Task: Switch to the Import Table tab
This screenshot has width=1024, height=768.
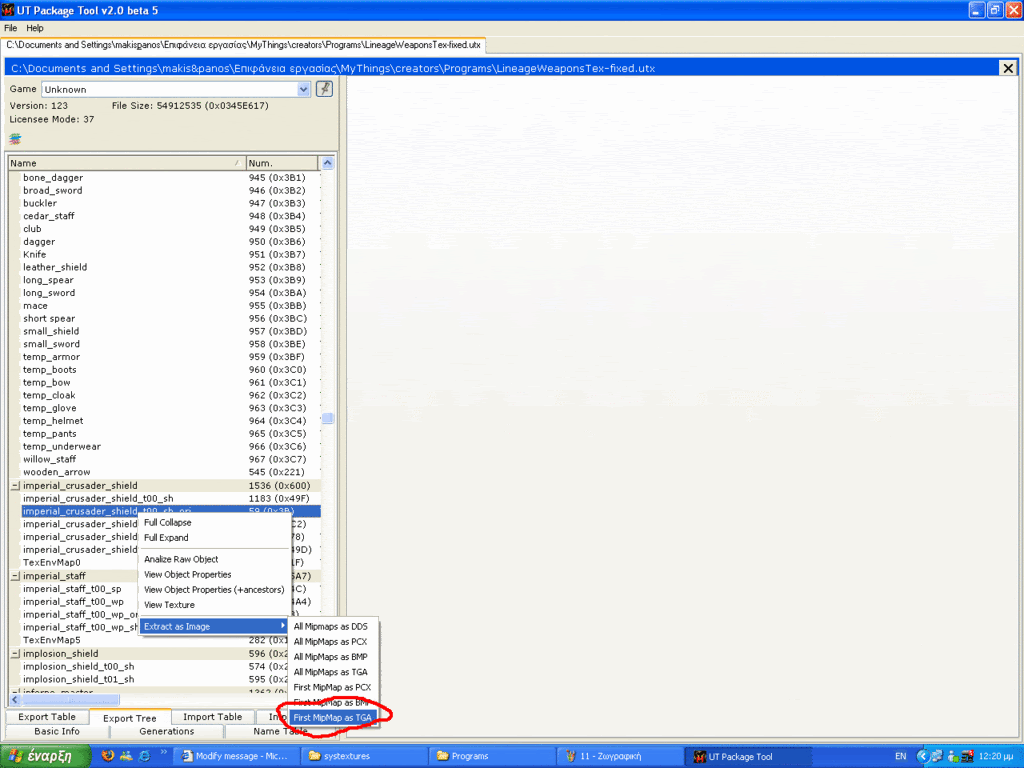Action: coord(212,717)
